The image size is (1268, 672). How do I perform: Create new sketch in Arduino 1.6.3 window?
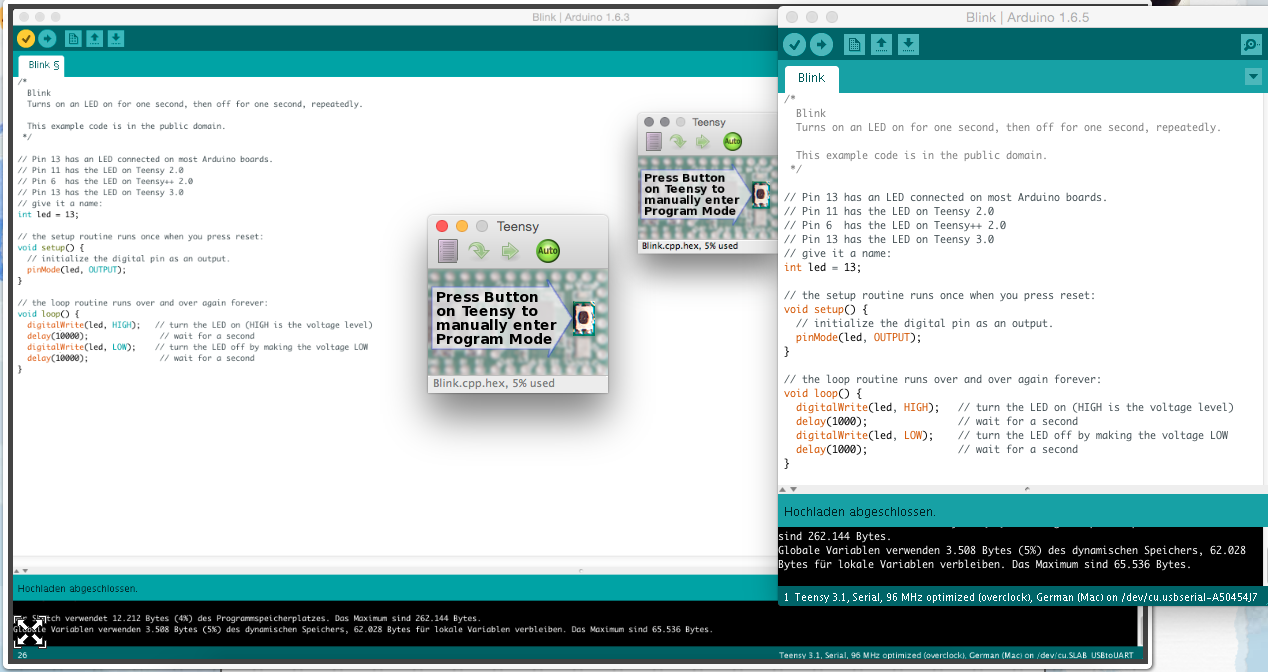tap(73, 38)
